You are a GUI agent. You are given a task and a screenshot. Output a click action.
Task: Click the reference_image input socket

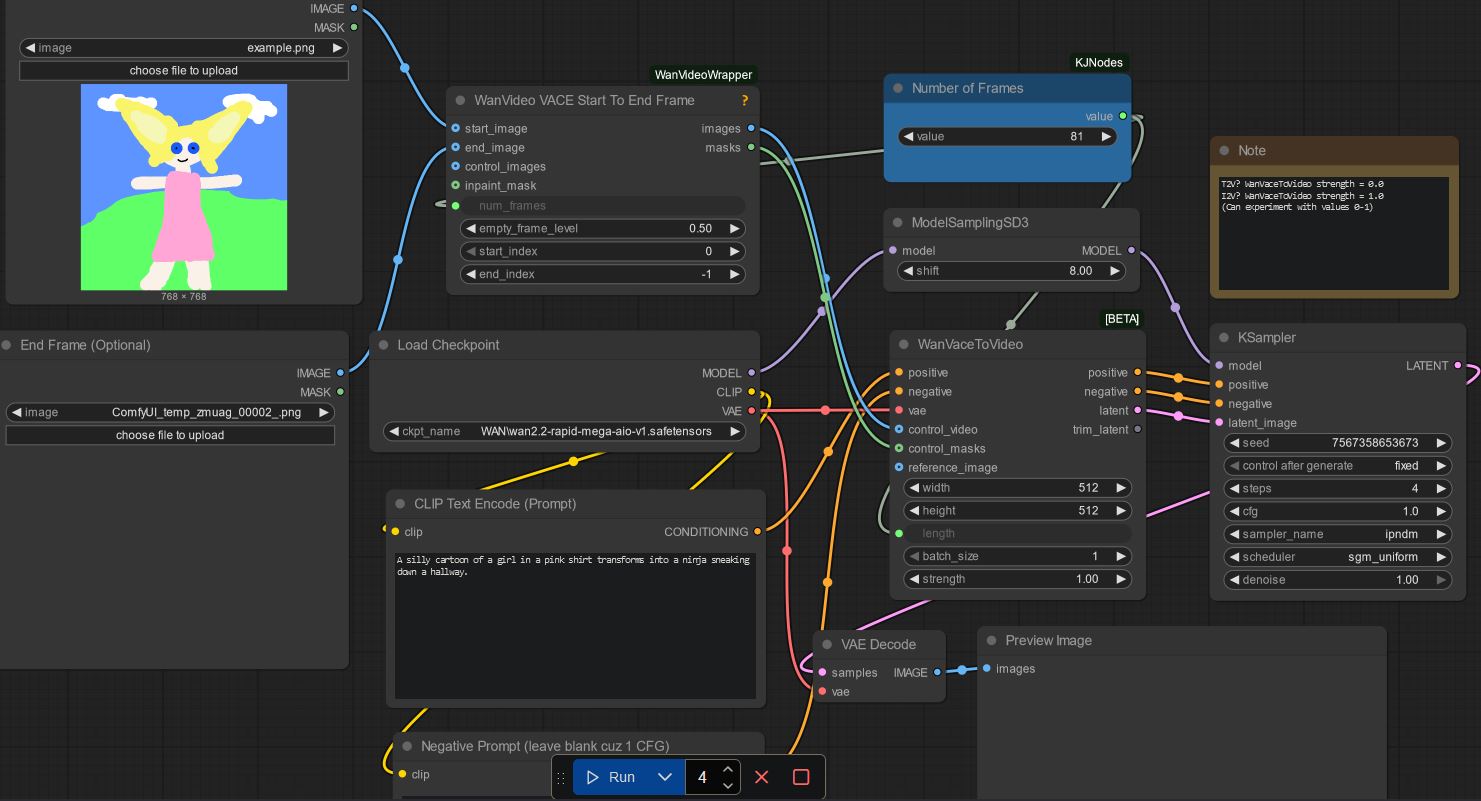point(899,468)
